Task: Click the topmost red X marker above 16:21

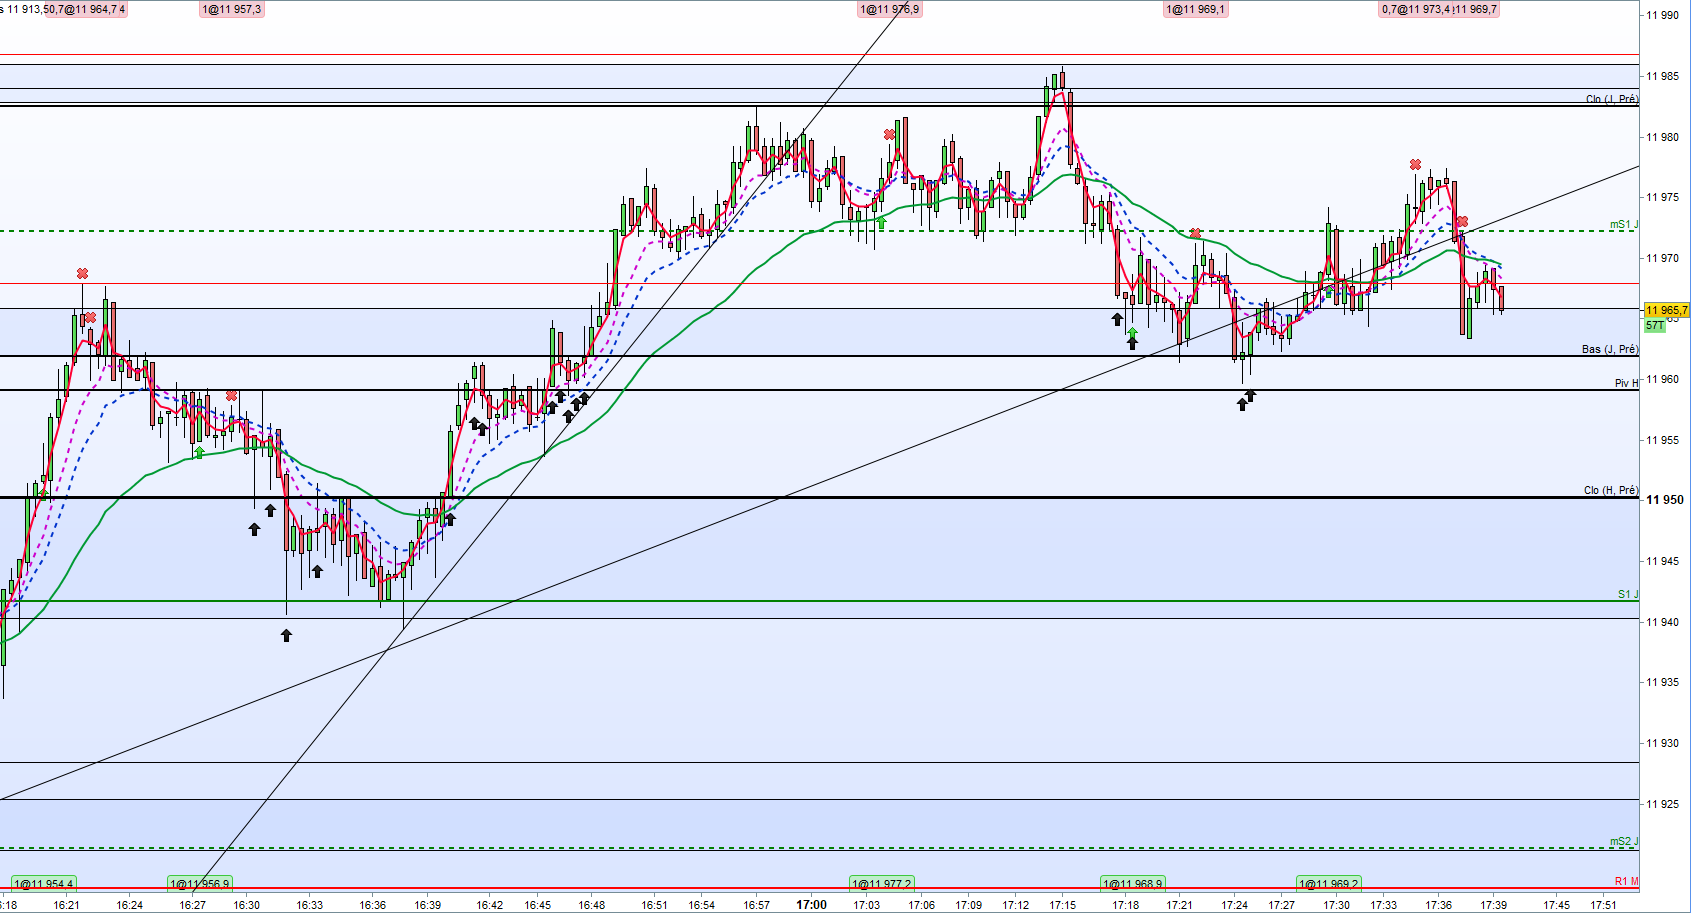Action: click(x=82, y=274)
